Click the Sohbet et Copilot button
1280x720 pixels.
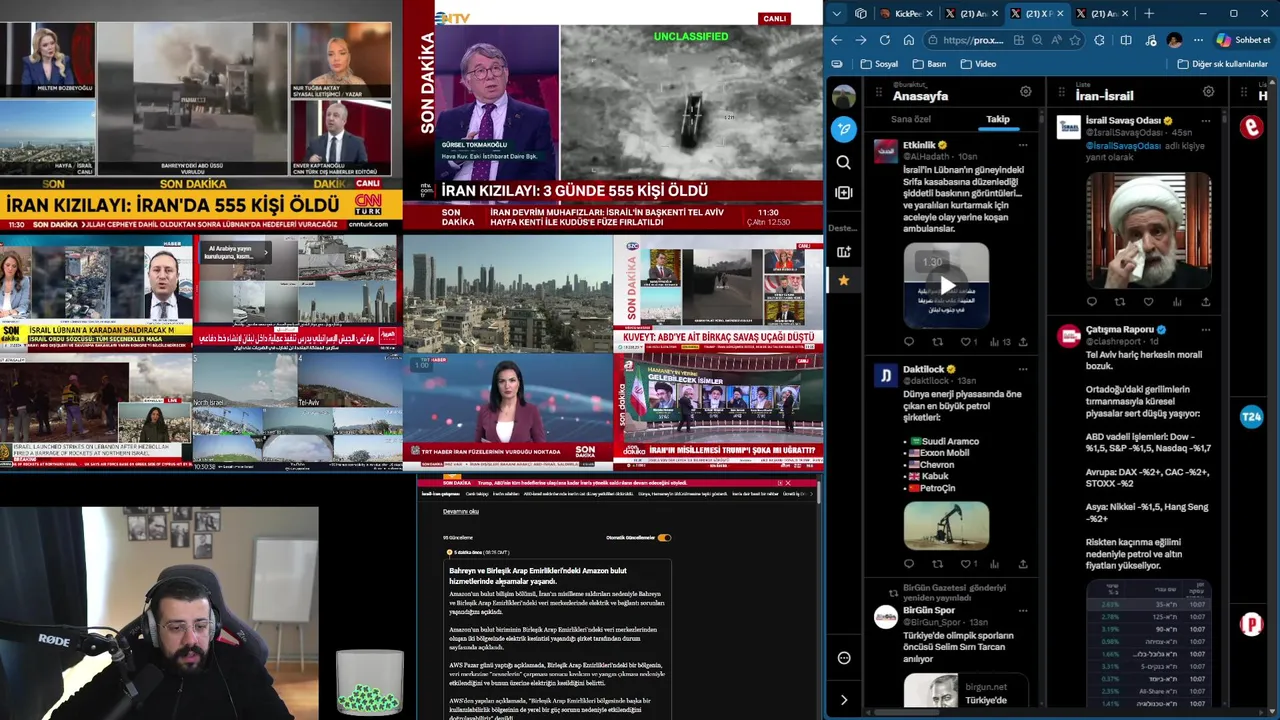pos(1244,40)
